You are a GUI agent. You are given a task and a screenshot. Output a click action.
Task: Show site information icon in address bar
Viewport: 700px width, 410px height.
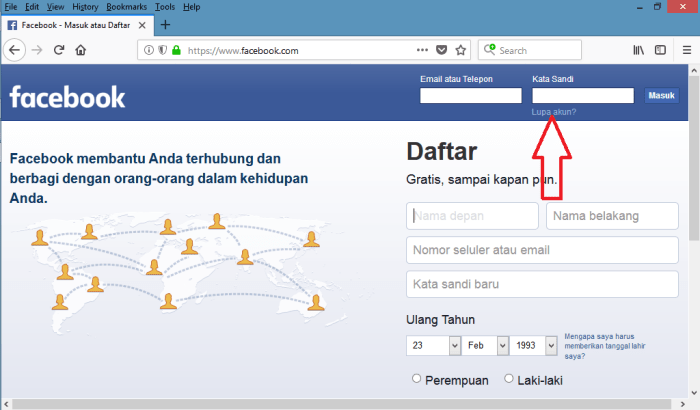(x=149, y=50)
